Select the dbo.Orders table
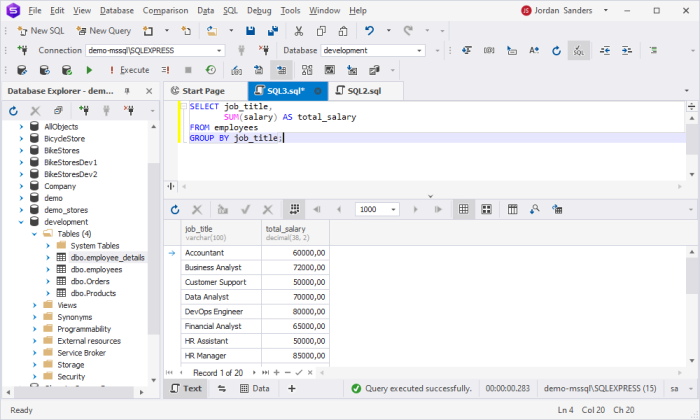The height and width of the screenshot is (420, 700). [x=90, y=281]
